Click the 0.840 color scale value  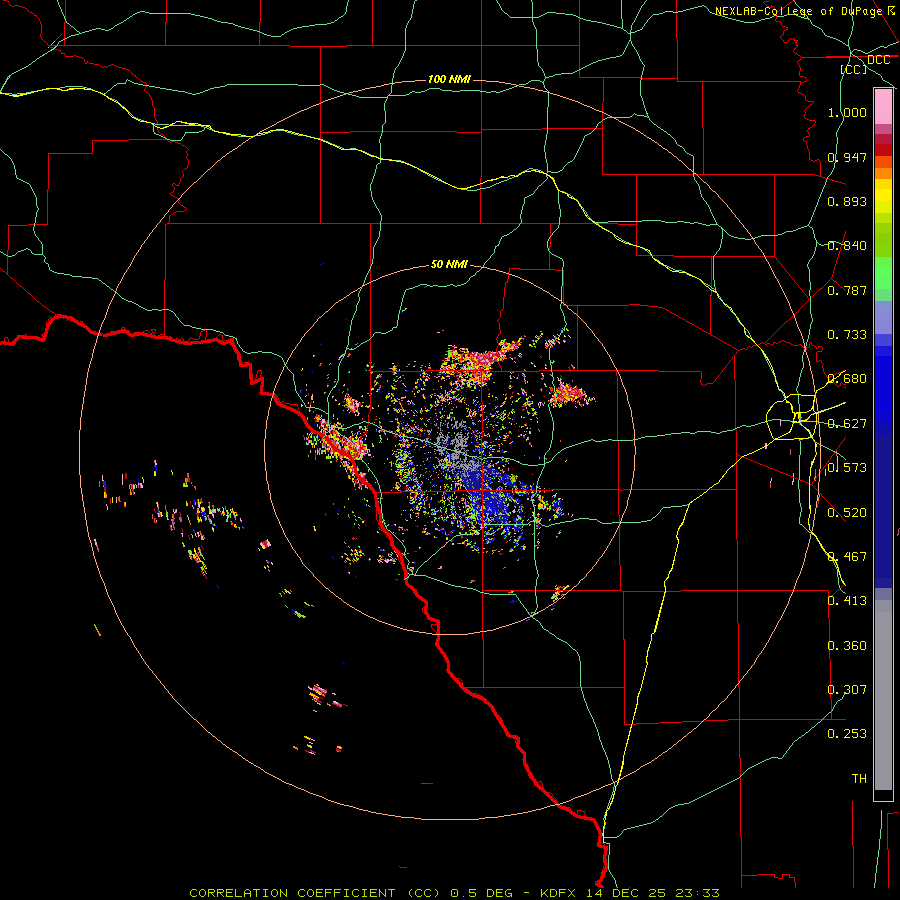click(x=847, y=246)
